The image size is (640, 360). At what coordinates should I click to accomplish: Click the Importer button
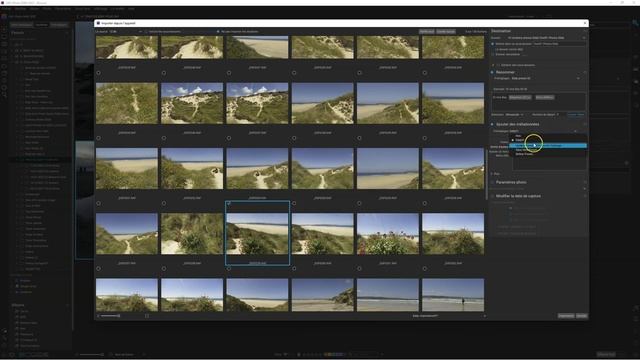(x=566, y=316)
